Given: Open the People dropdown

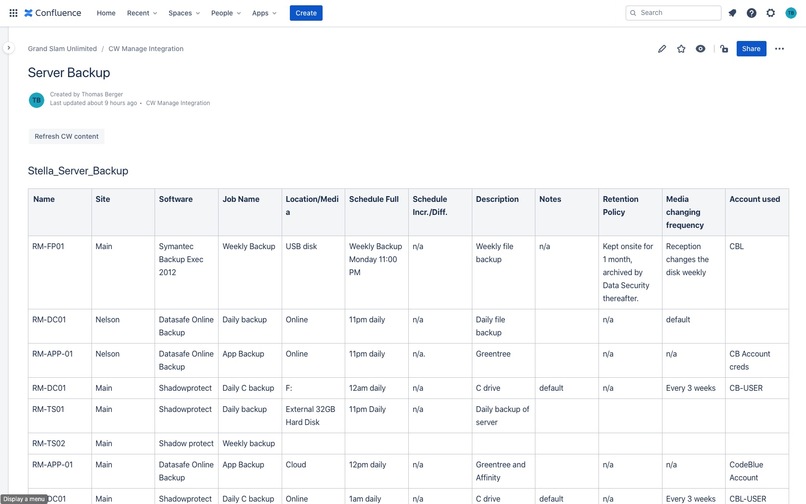Looking at the screenshot, I should tap(226, 13).
